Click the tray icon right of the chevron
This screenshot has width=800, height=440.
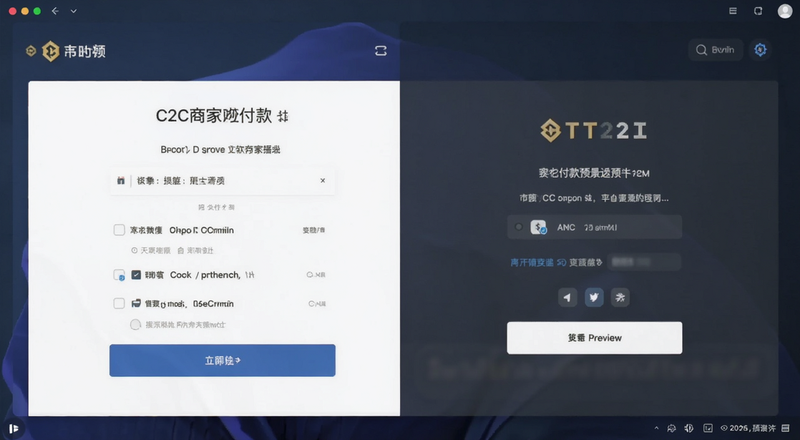(x=672, y=428)
